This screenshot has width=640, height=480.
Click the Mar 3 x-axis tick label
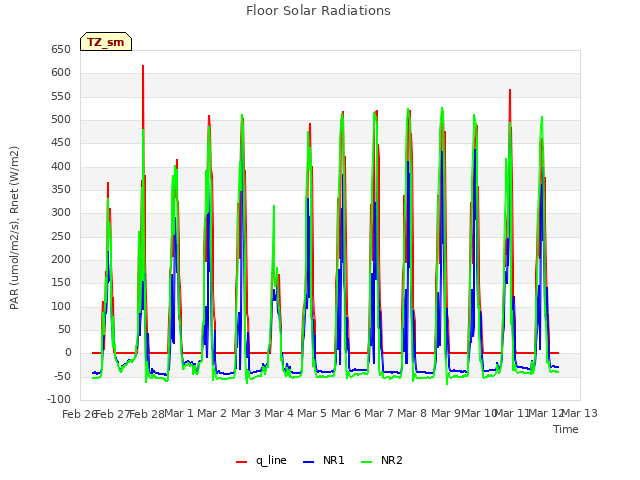point(246,413)
